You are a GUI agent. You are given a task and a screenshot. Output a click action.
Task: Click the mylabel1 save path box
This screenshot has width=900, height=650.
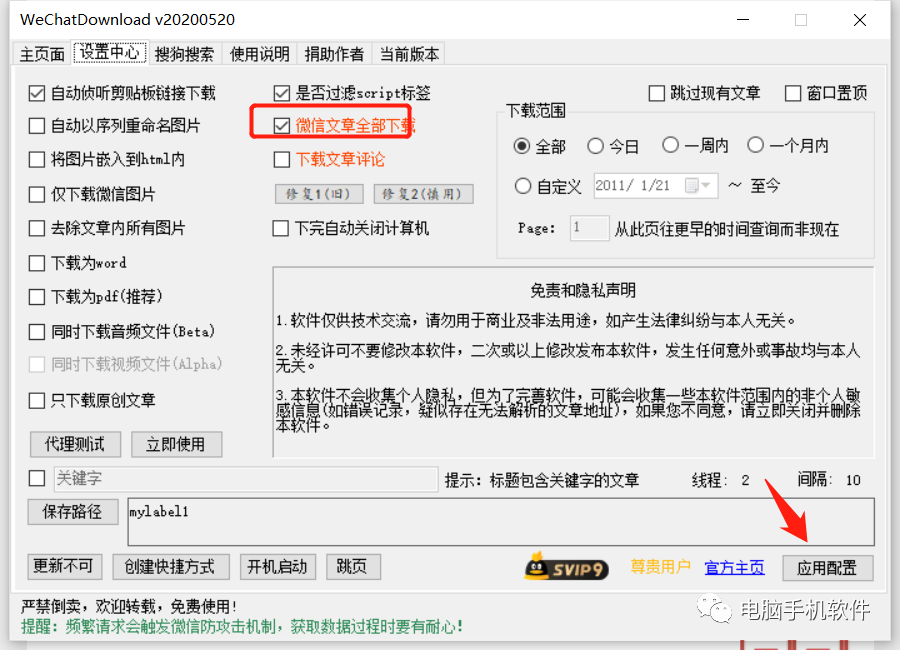(x=501, y=521)
